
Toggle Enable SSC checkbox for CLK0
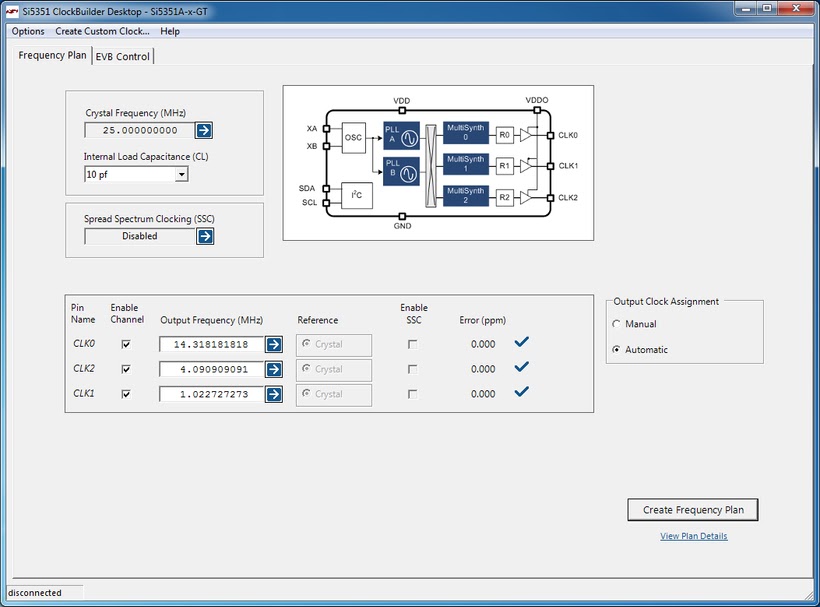click(x=413, y=345)
